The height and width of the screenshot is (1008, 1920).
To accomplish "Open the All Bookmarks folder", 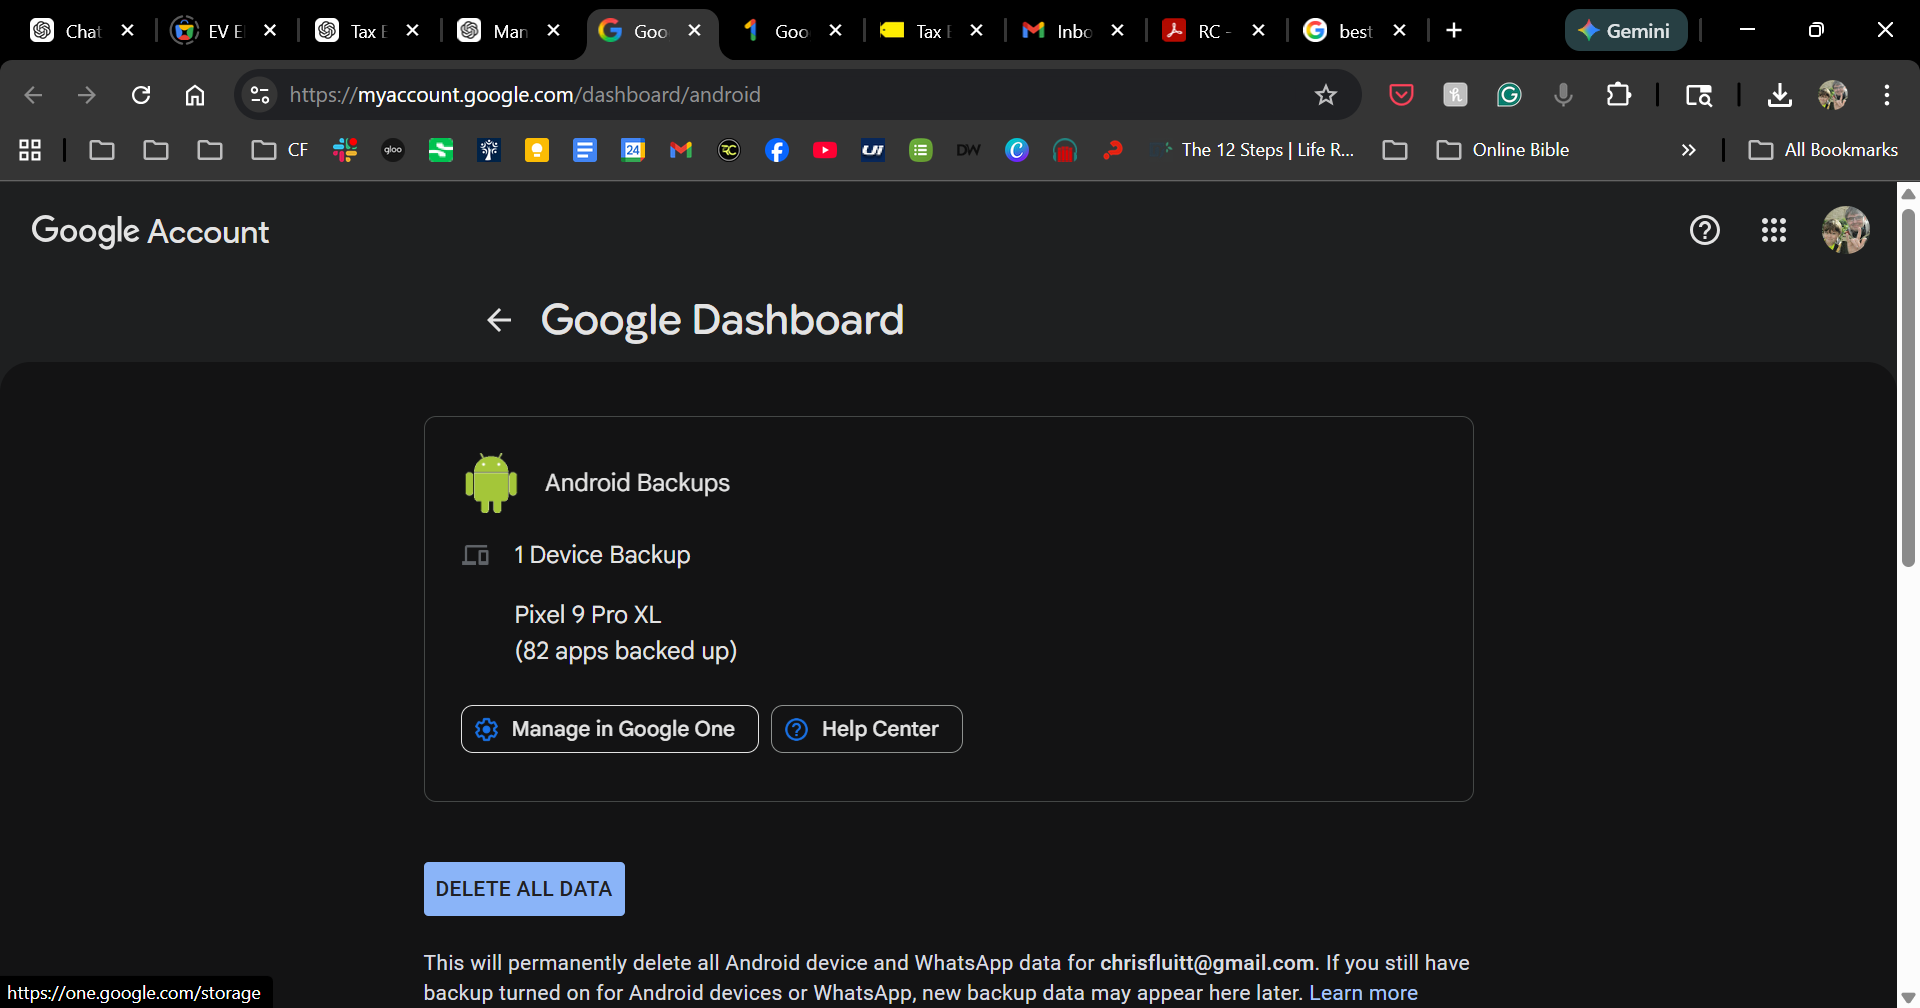I will [x=1822, y=150].
